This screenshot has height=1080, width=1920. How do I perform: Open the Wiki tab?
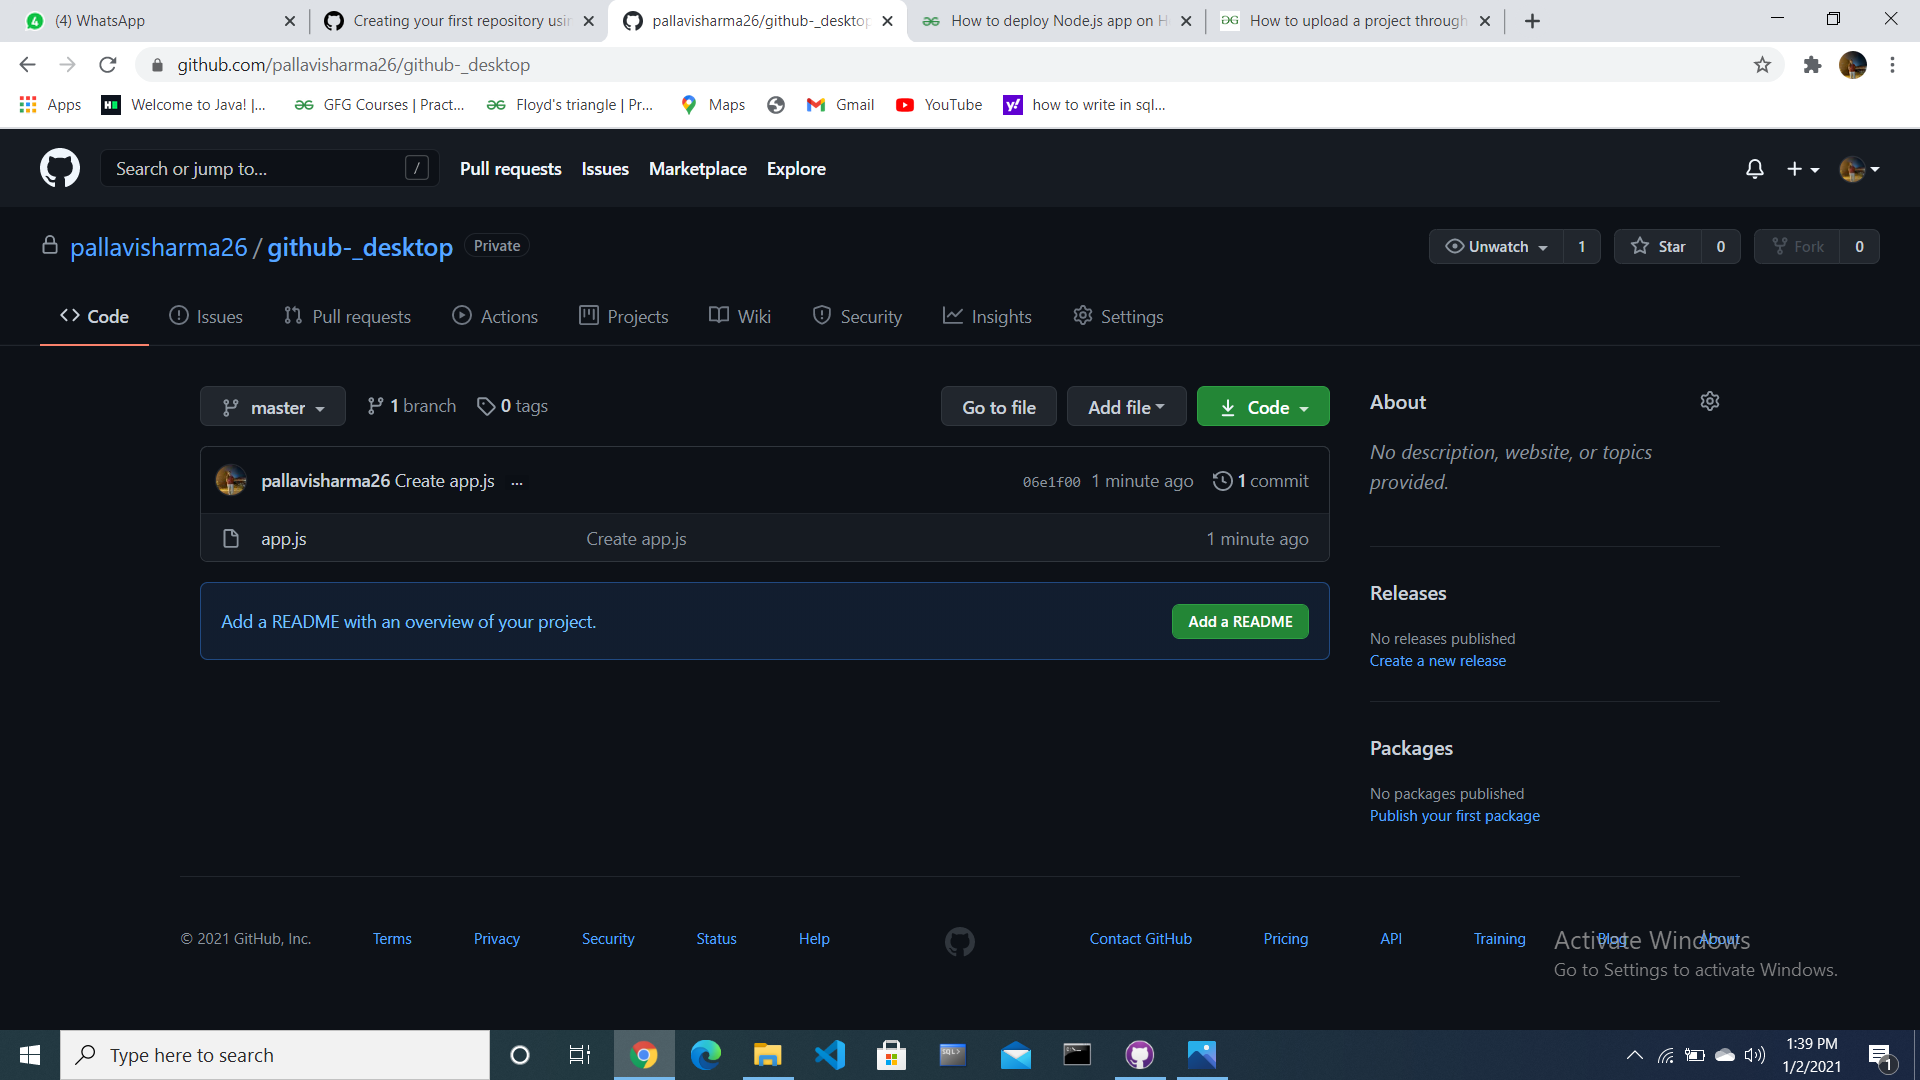[752, 316]
